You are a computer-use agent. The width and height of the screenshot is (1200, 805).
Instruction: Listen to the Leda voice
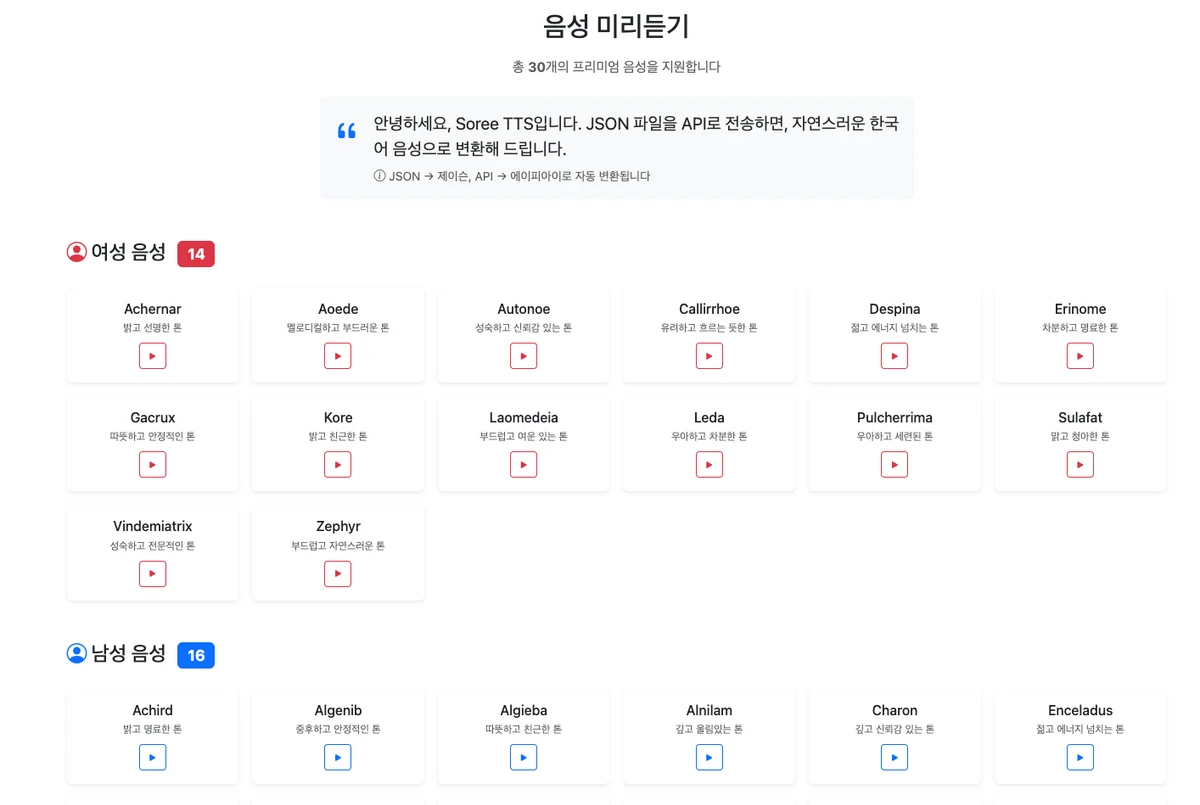pos(709,465)
